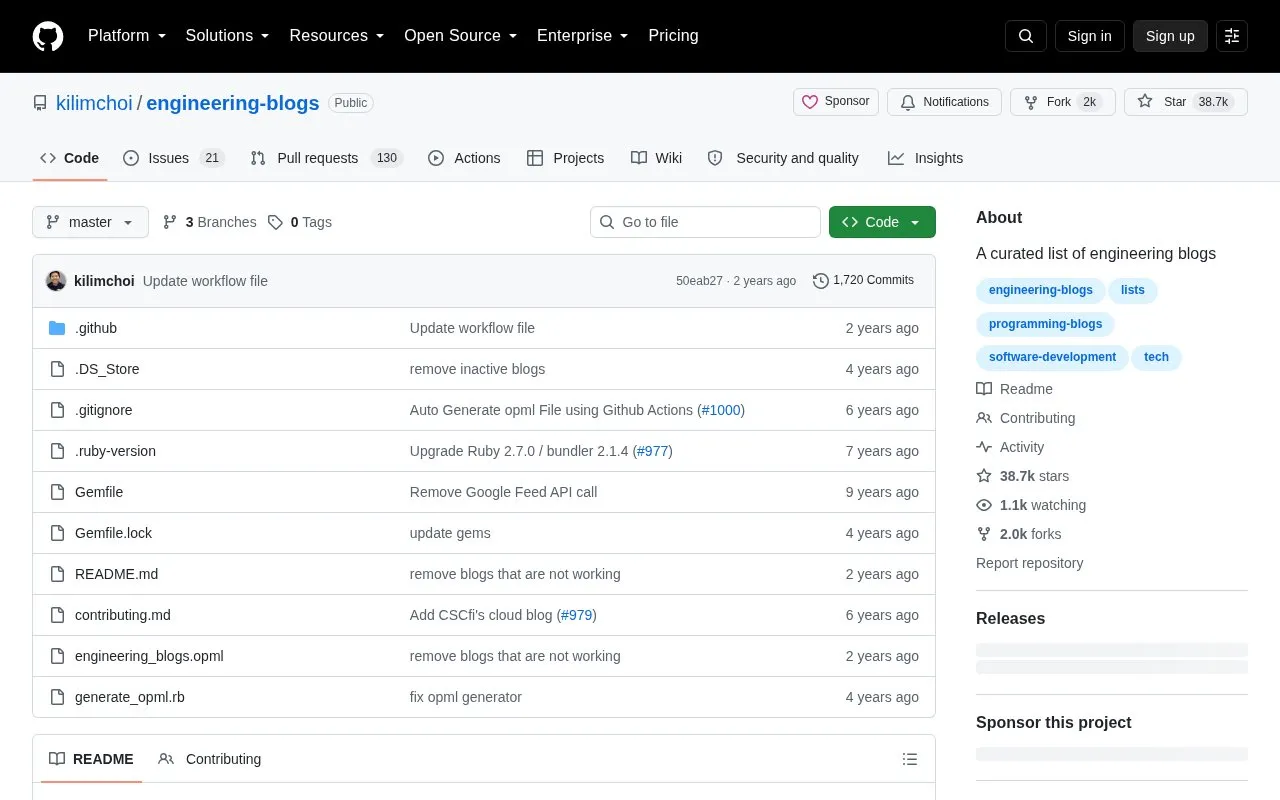This screenshot has height=800, width=1280.
Task: Expand the Resources menu
Action: 337,36
